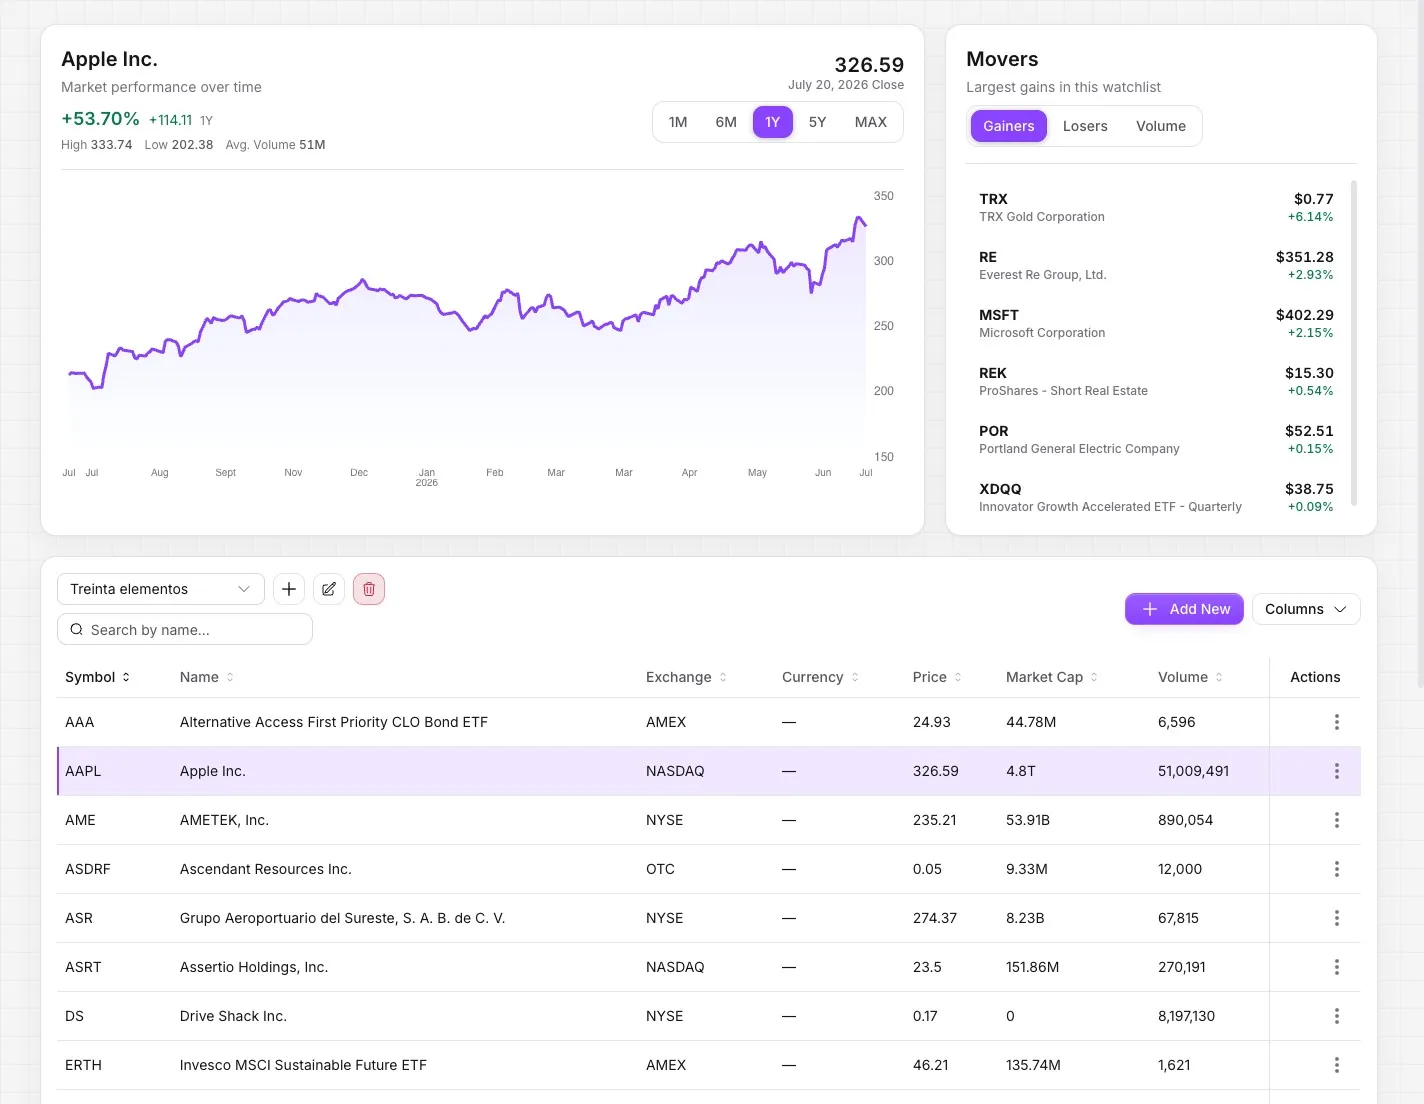Select REK ProShares Short Real Estate
The height and width of the screenshot is (1104, 1424).
[1156, 381]
